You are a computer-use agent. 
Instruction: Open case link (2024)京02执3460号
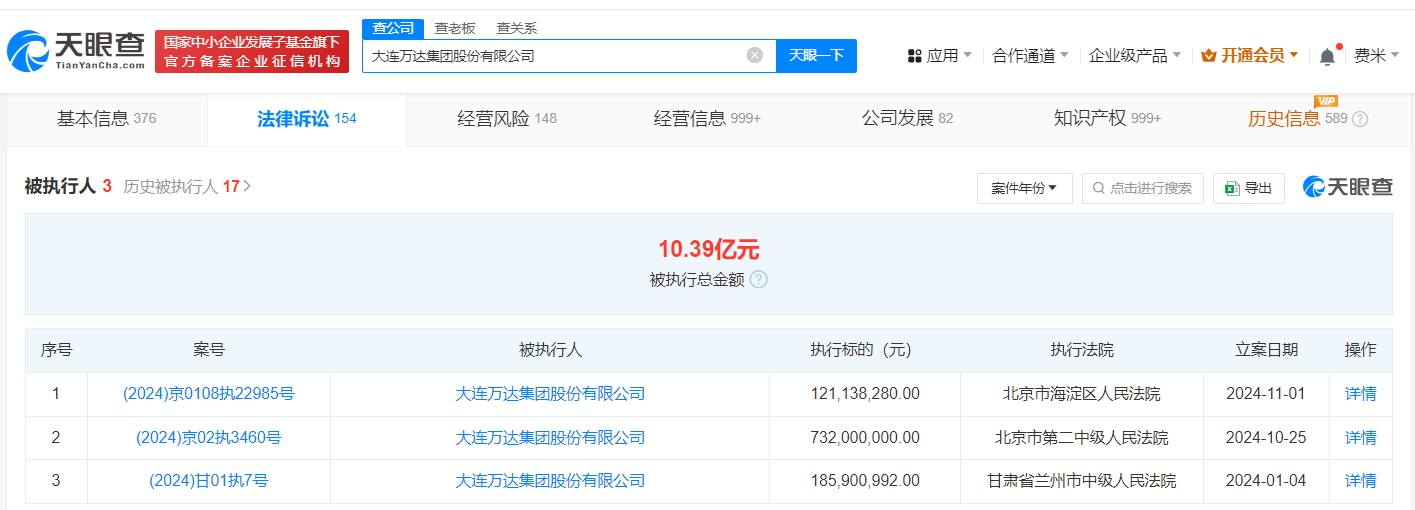pos(208,437)
